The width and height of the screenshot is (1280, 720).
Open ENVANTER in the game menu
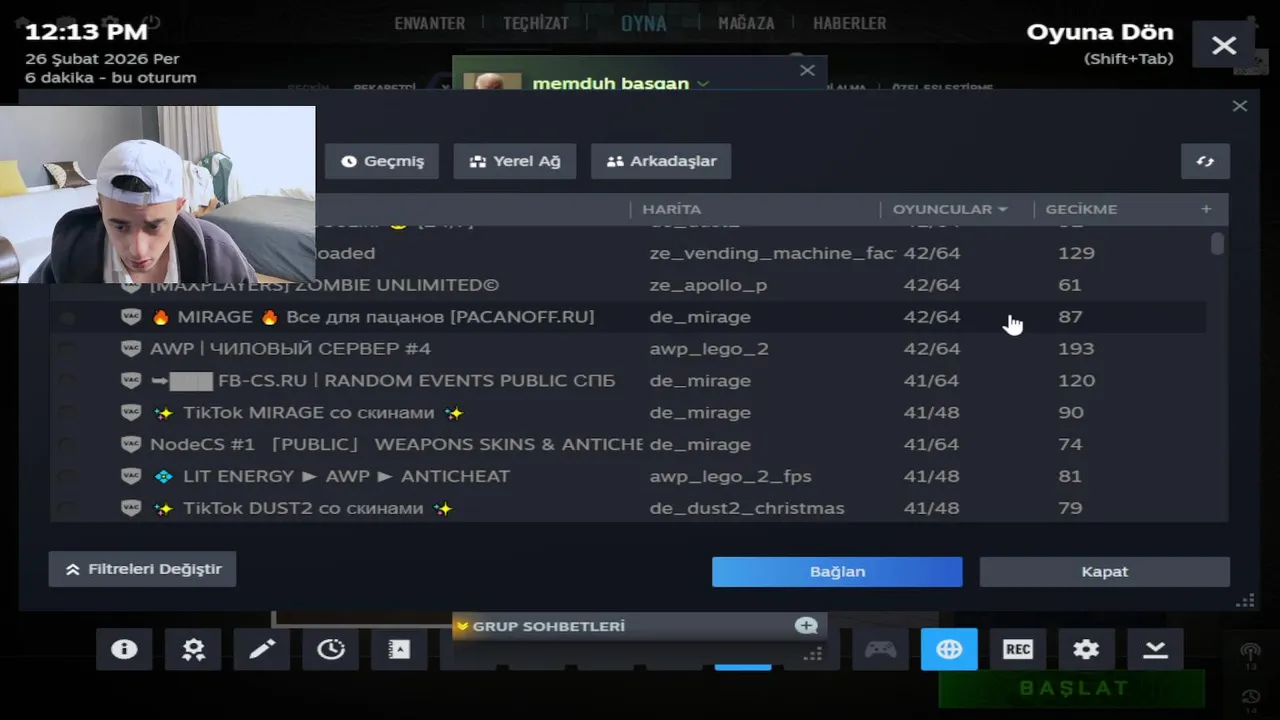(430, 23)
